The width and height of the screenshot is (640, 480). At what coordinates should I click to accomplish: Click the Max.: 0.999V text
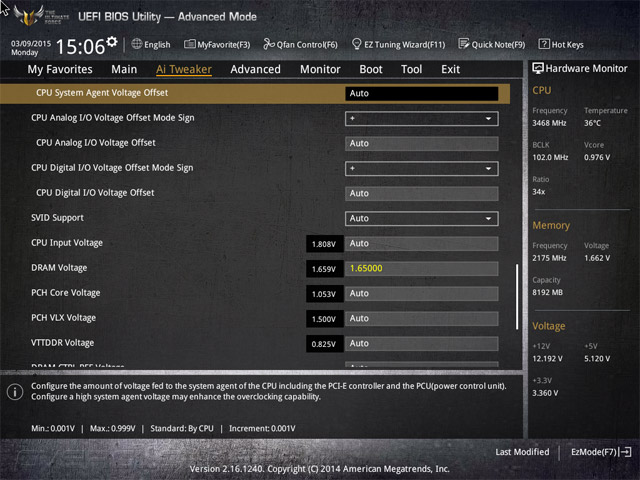click(113, 429)
